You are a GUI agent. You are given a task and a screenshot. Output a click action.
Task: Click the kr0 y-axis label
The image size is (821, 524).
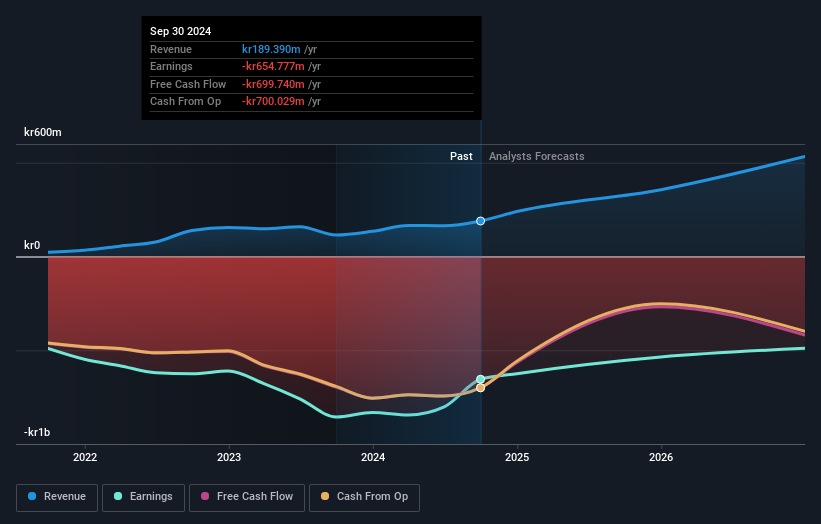32,245
